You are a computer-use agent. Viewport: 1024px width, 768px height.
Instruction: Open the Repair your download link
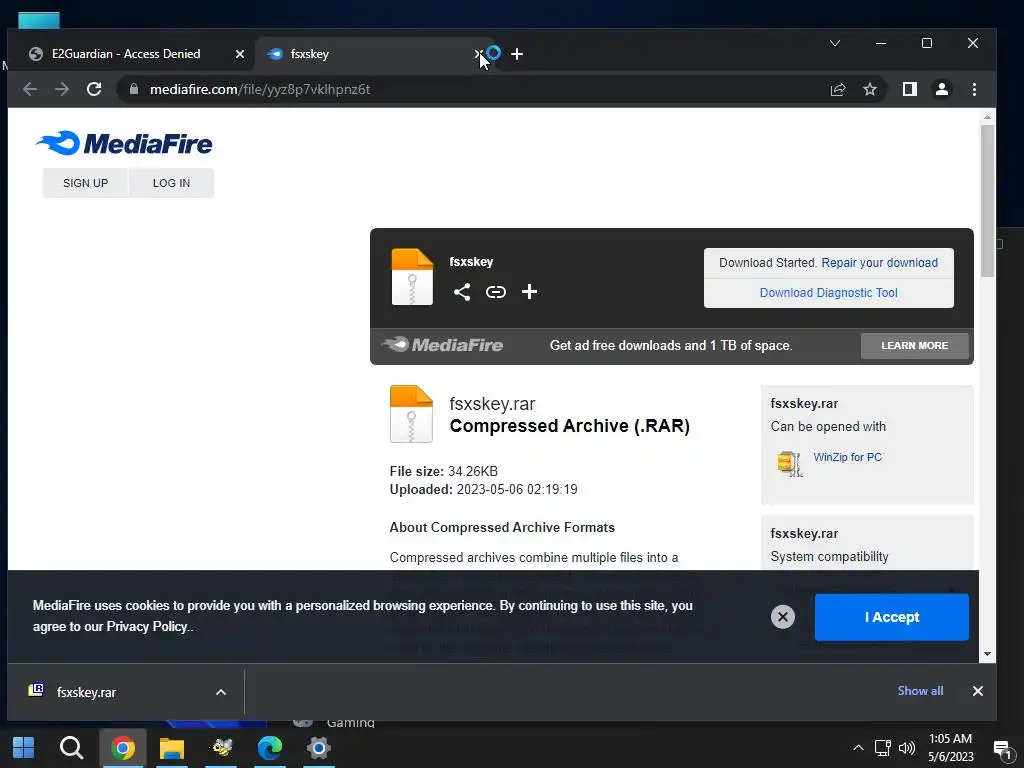[x=879, y=263]
